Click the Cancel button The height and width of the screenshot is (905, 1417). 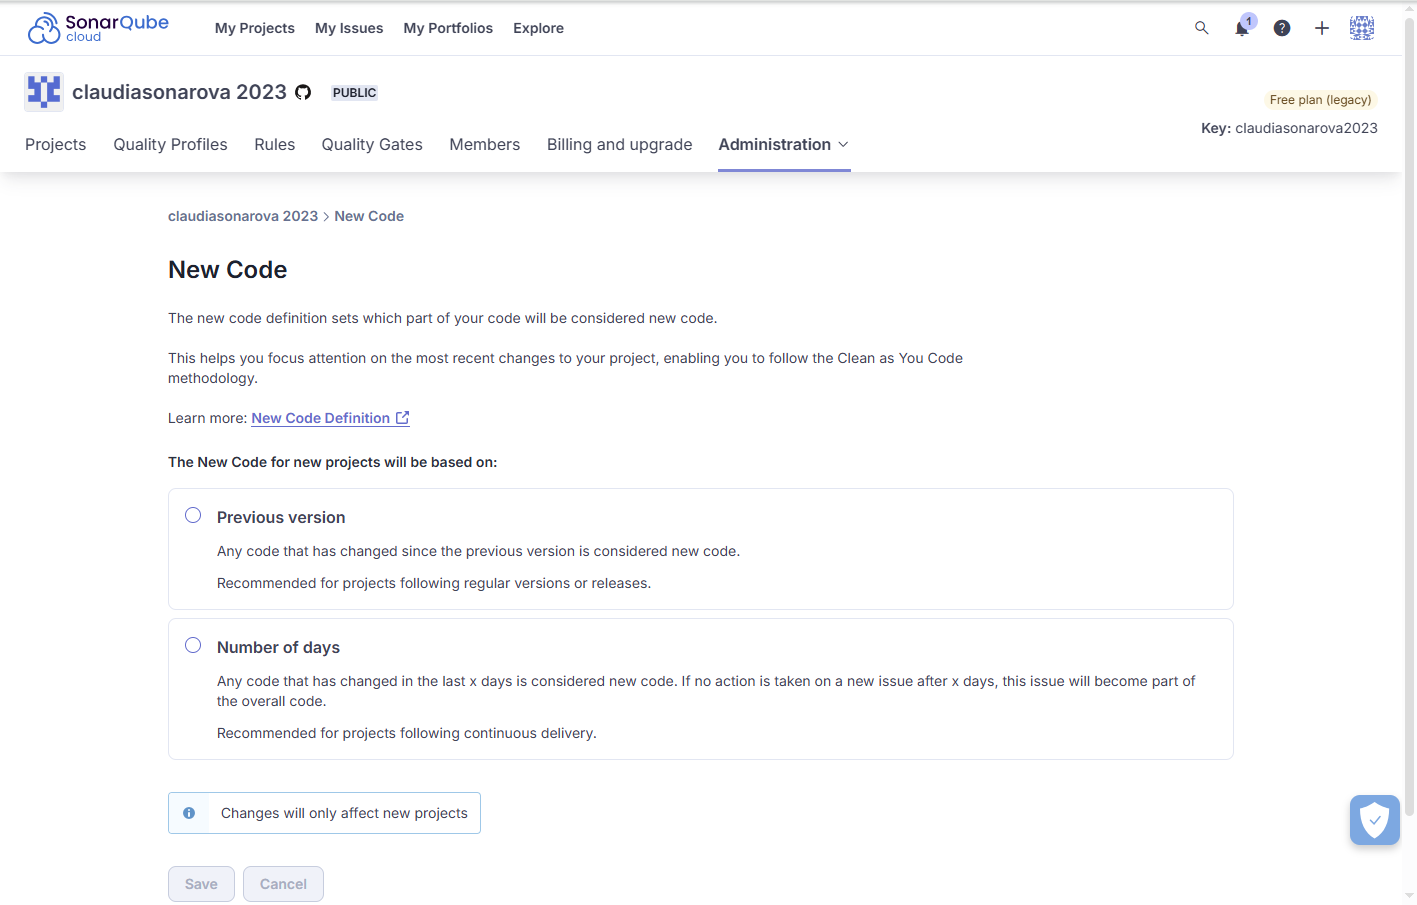pyautogui.click(x=283, y=884)
